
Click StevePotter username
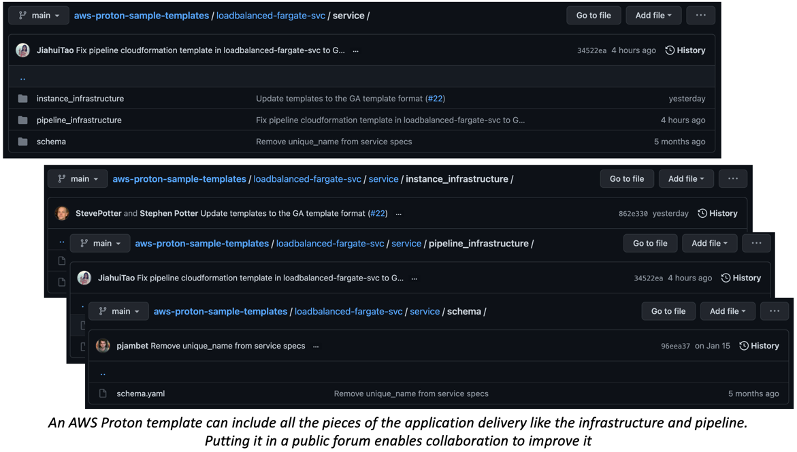98,214
